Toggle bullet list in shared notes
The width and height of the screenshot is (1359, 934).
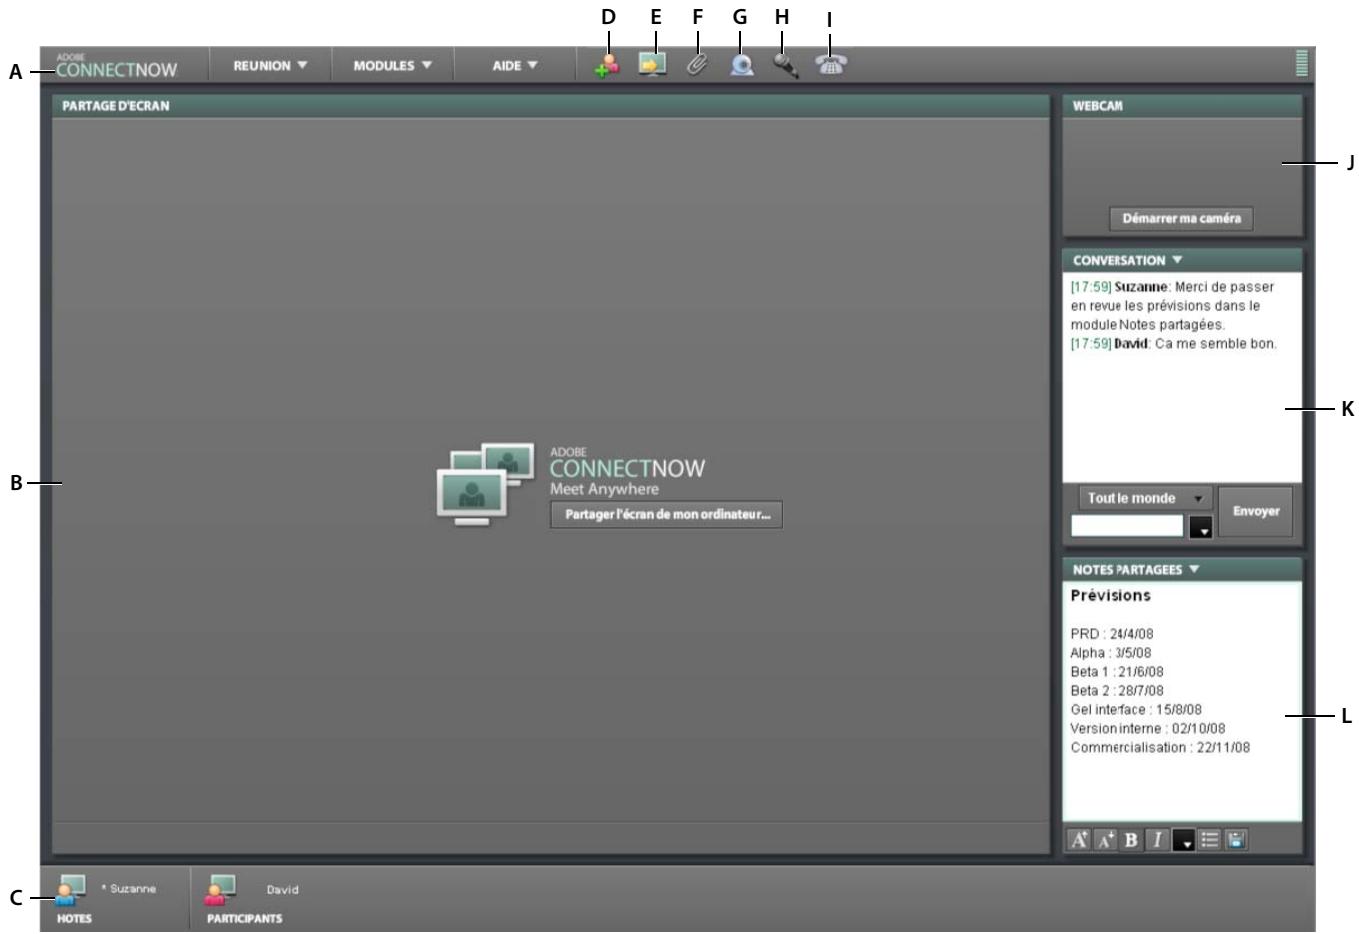(1210, 840)
